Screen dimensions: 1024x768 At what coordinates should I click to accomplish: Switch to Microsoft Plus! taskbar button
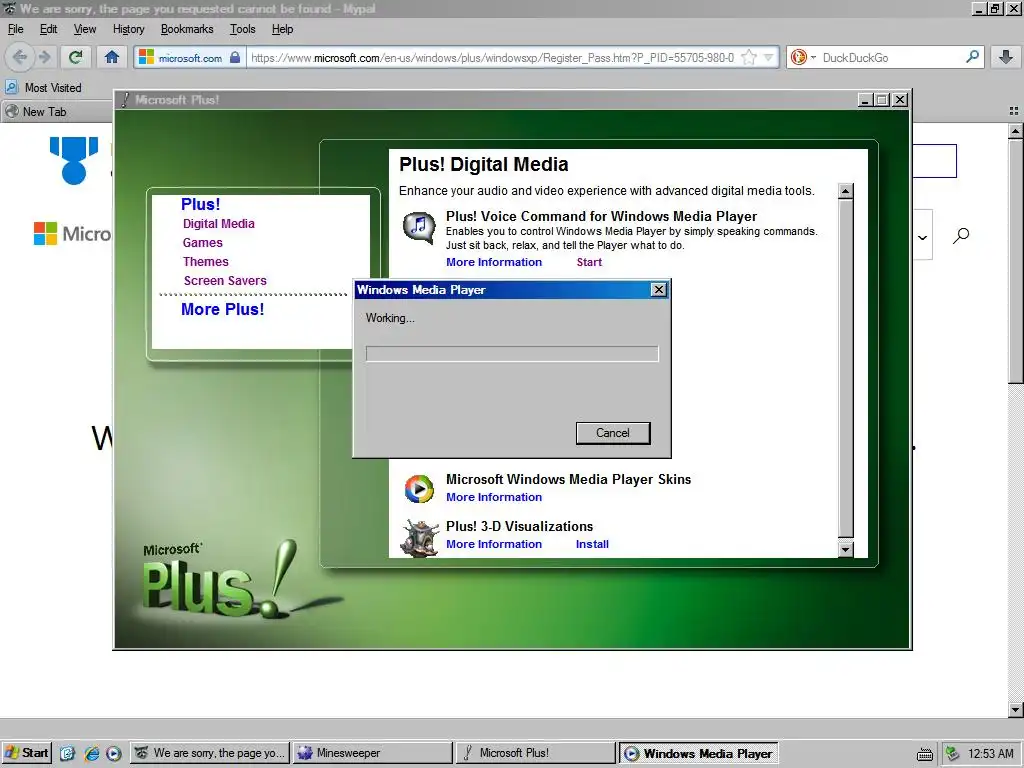pos(536,753)
